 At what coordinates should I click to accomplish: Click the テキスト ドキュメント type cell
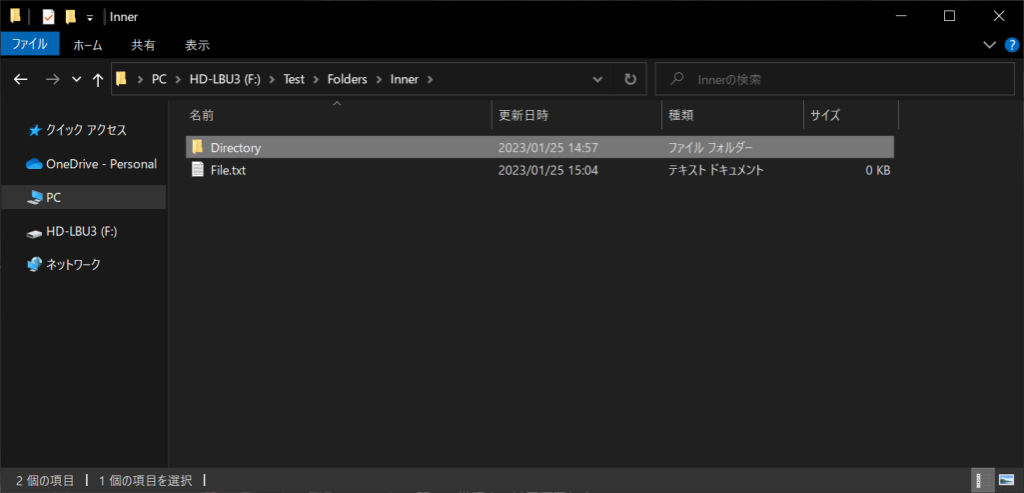(x=716, y=170)
